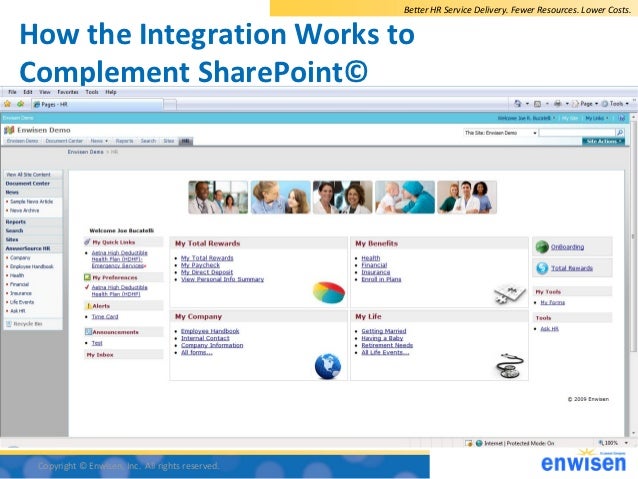Open the My Forms link under My Tools
The height and width of the screenshot is (479, 638).
[x=553, y=302]
